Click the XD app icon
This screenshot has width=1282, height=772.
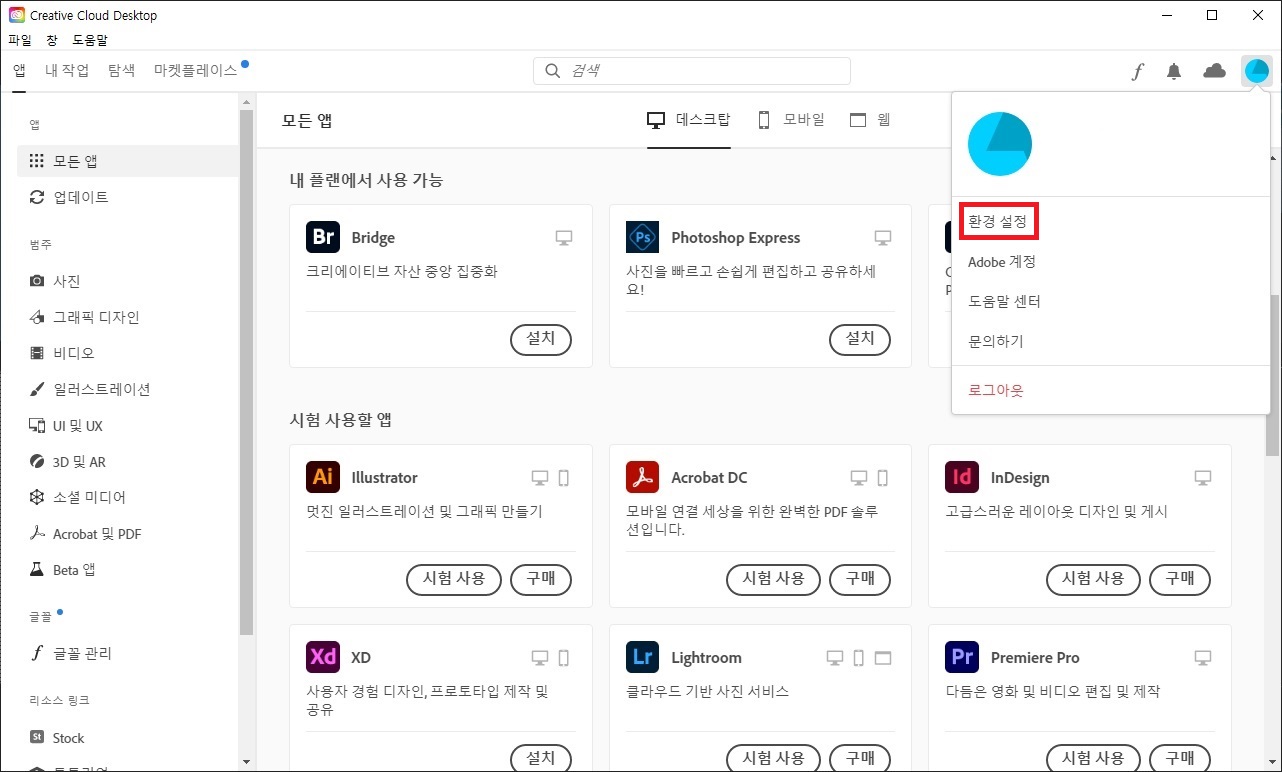(323, 657)
